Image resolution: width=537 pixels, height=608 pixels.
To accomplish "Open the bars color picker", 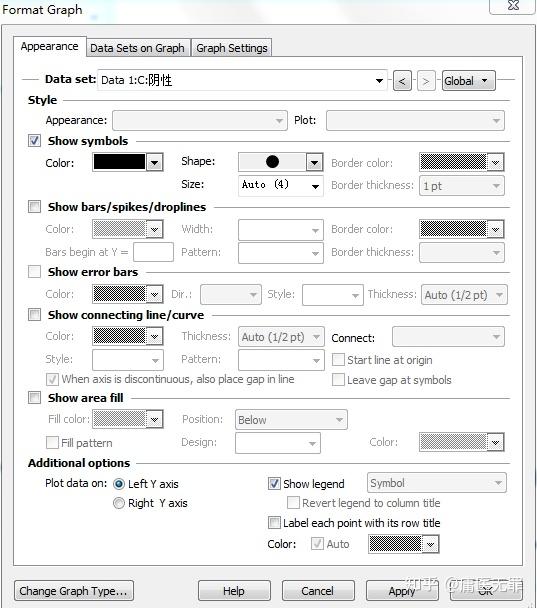I will (128, 229).
